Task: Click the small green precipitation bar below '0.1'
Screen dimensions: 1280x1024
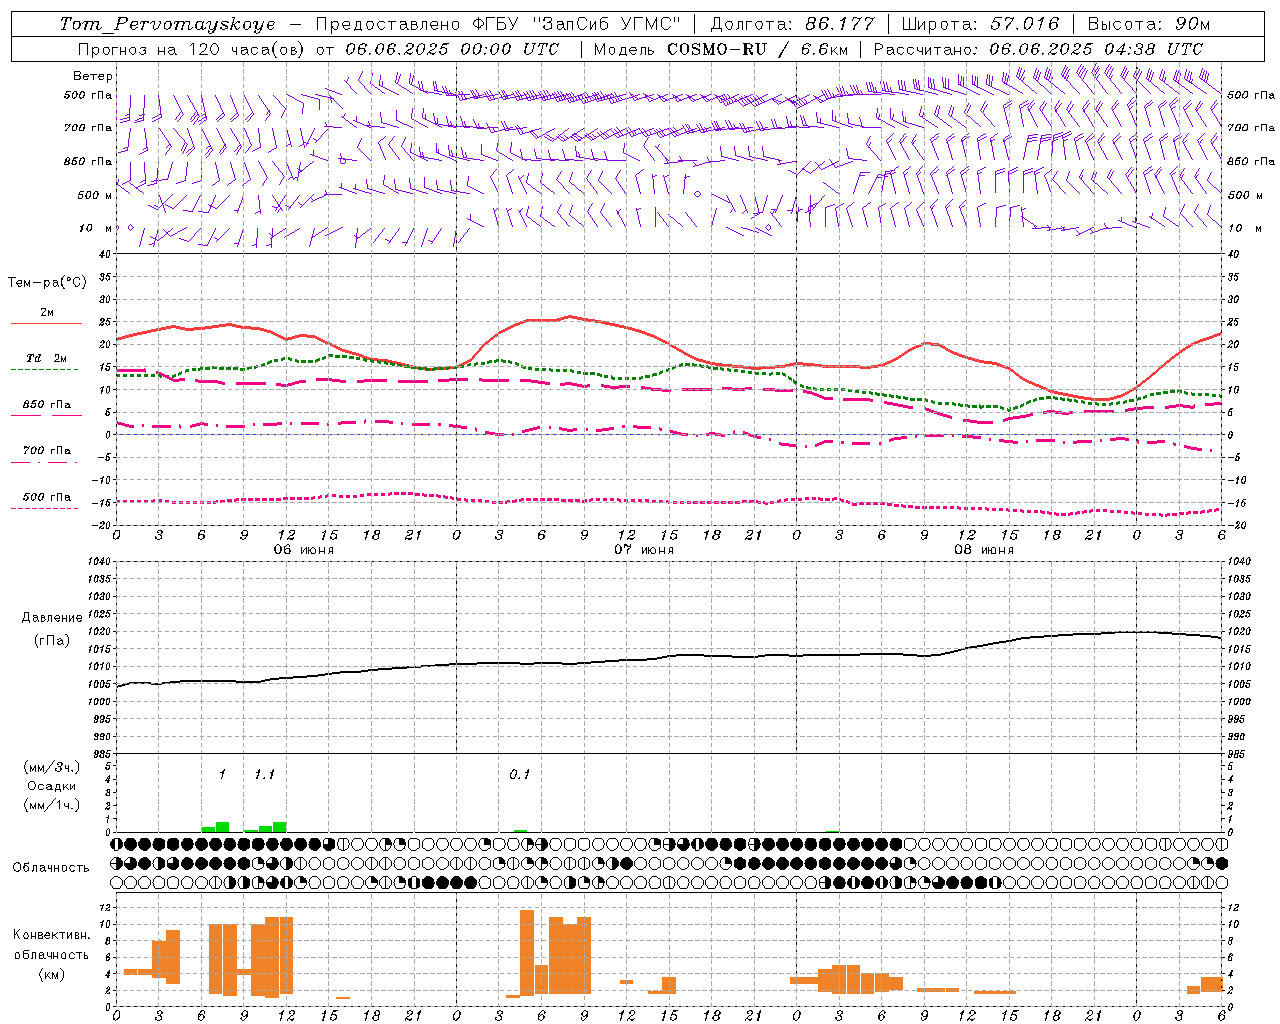Action: tap(520, 830)
